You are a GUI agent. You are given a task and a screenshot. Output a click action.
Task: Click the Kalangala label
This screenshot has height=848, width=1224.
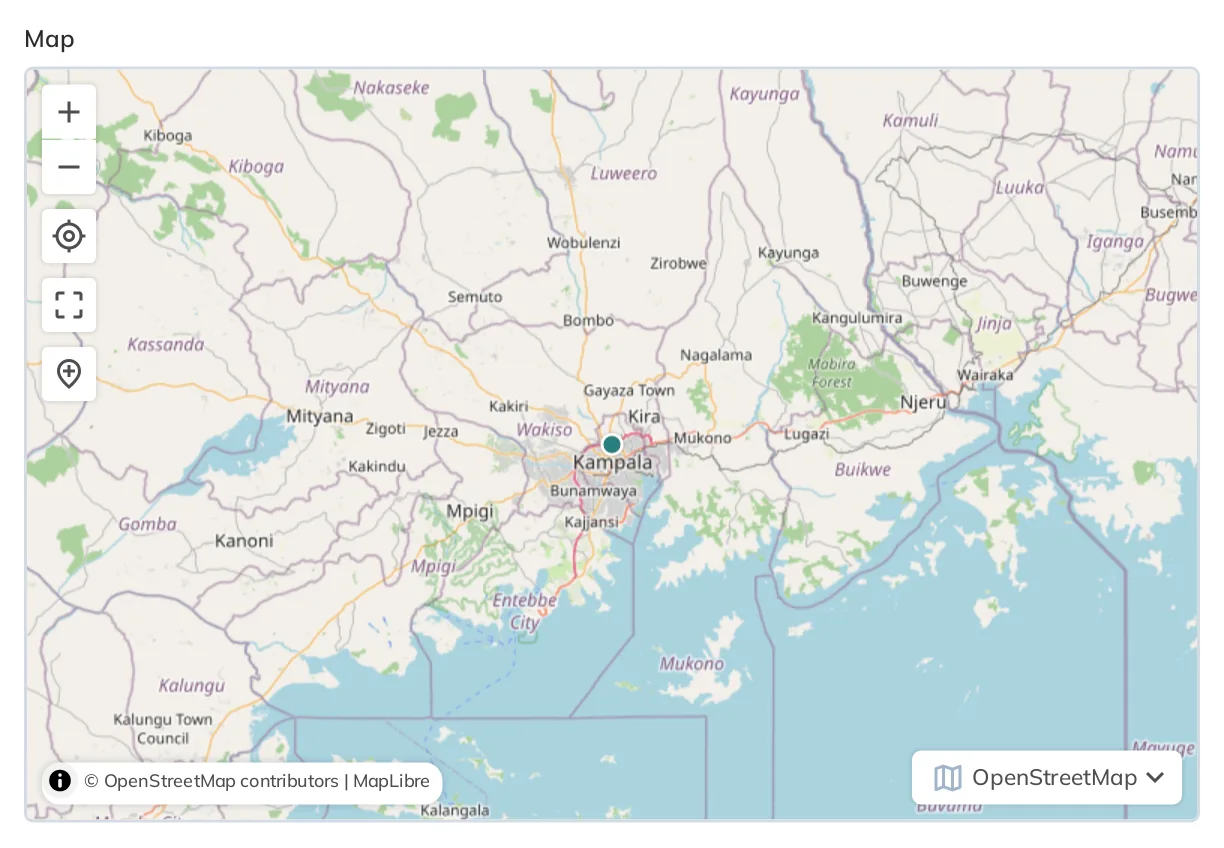pyautogui.click(x=455, y=810)
